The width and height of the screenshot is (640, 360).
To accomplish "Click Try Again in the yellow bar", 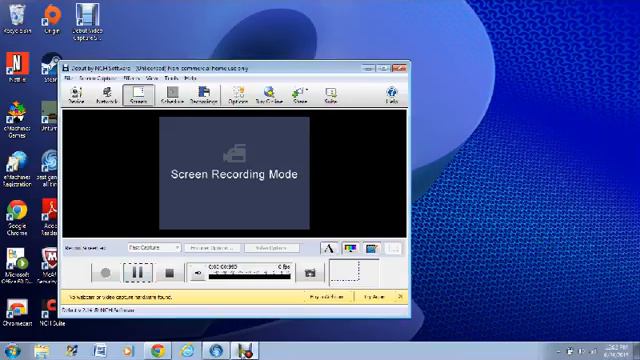I will [374, 297].
